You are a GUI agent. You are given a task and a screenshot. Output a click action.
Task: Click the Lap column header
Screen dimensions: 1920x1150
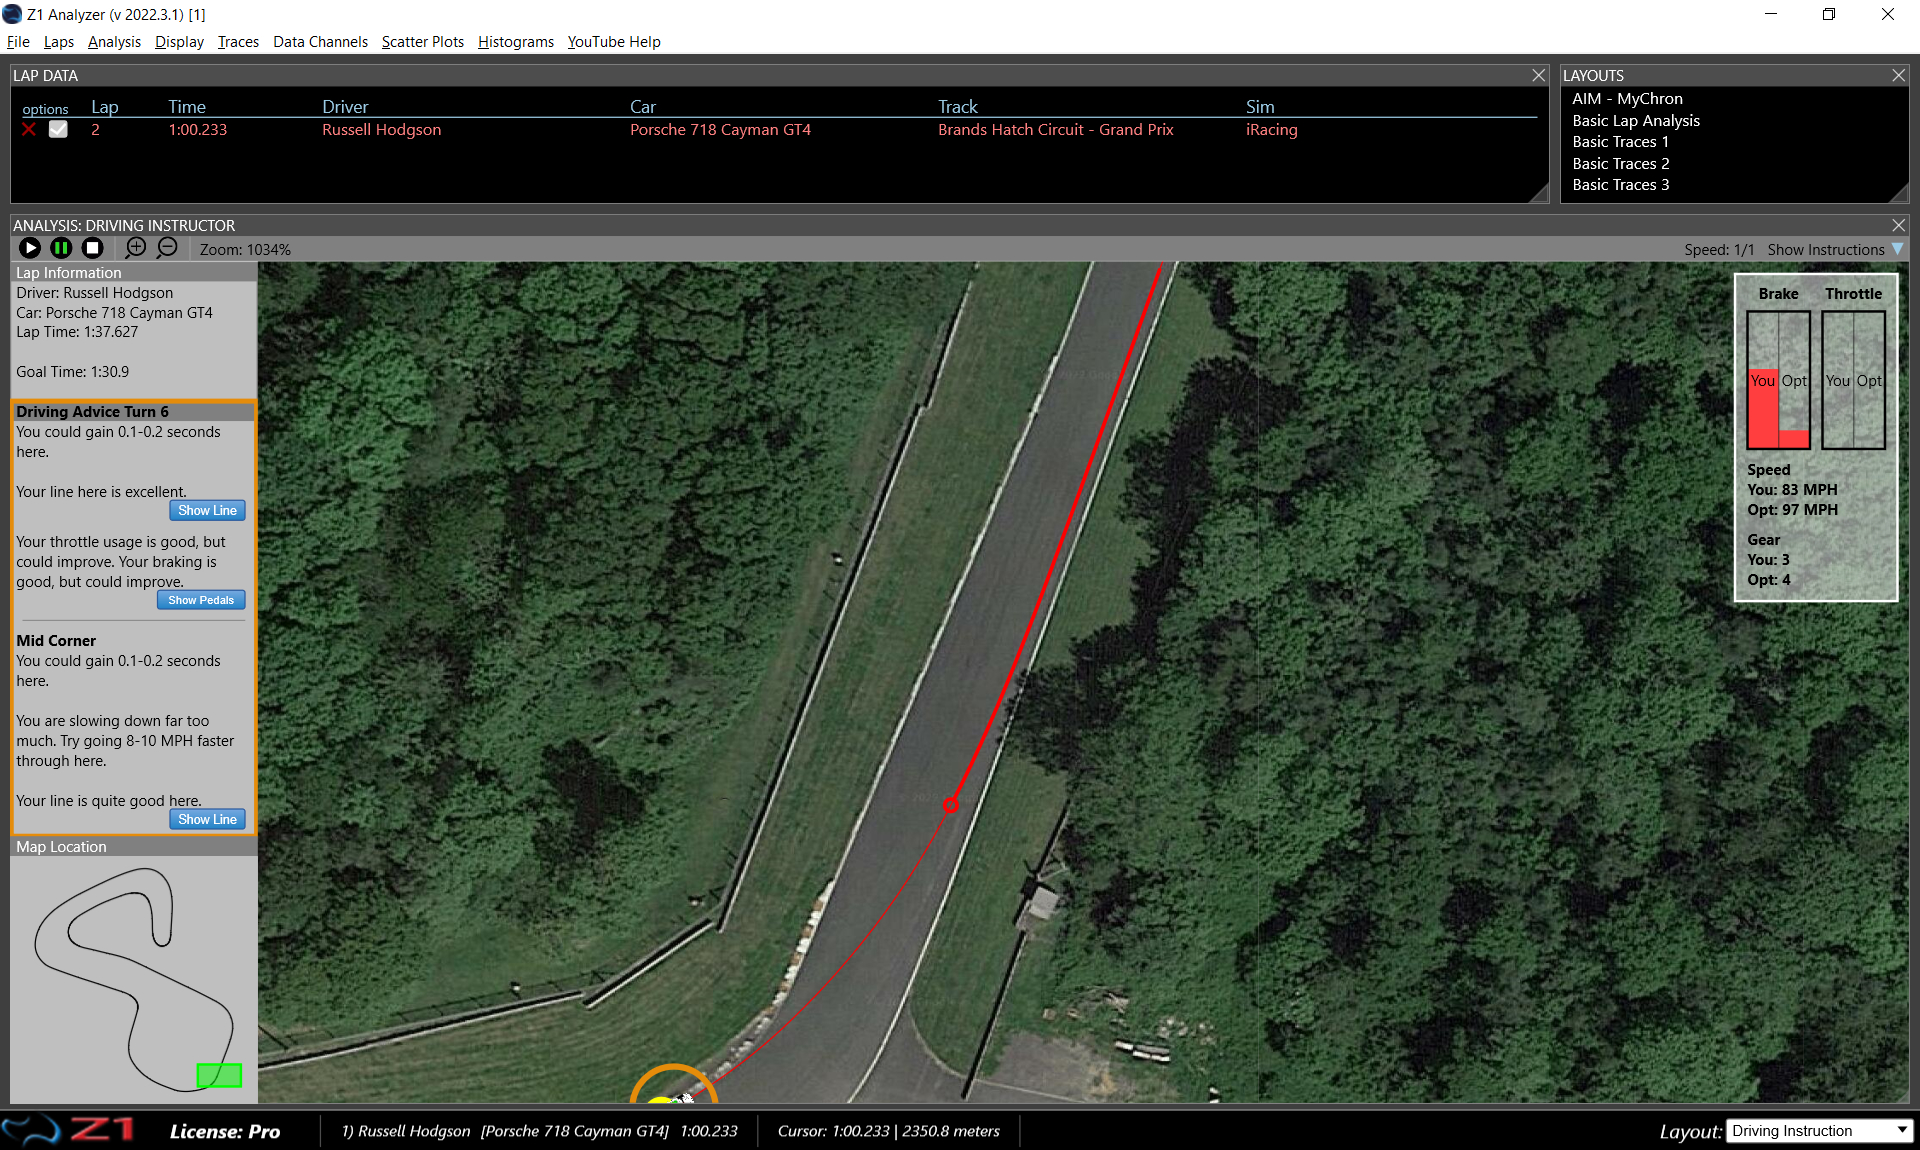click(x=105, y=107)
